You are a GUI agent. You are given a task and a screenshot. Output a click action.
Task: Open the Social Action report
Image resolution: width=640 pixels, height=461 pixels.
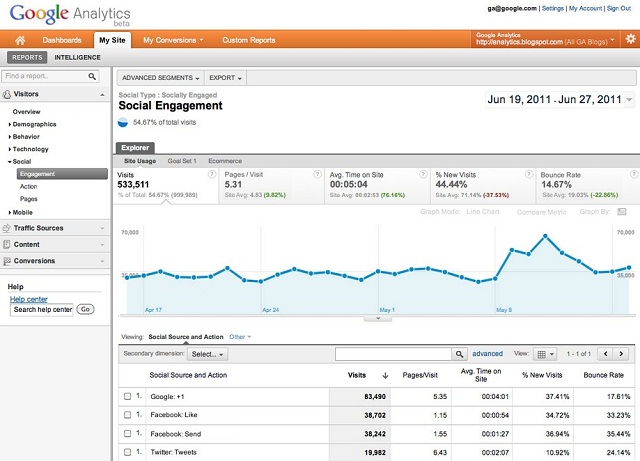pyautogui.click(x=29, y=186)
